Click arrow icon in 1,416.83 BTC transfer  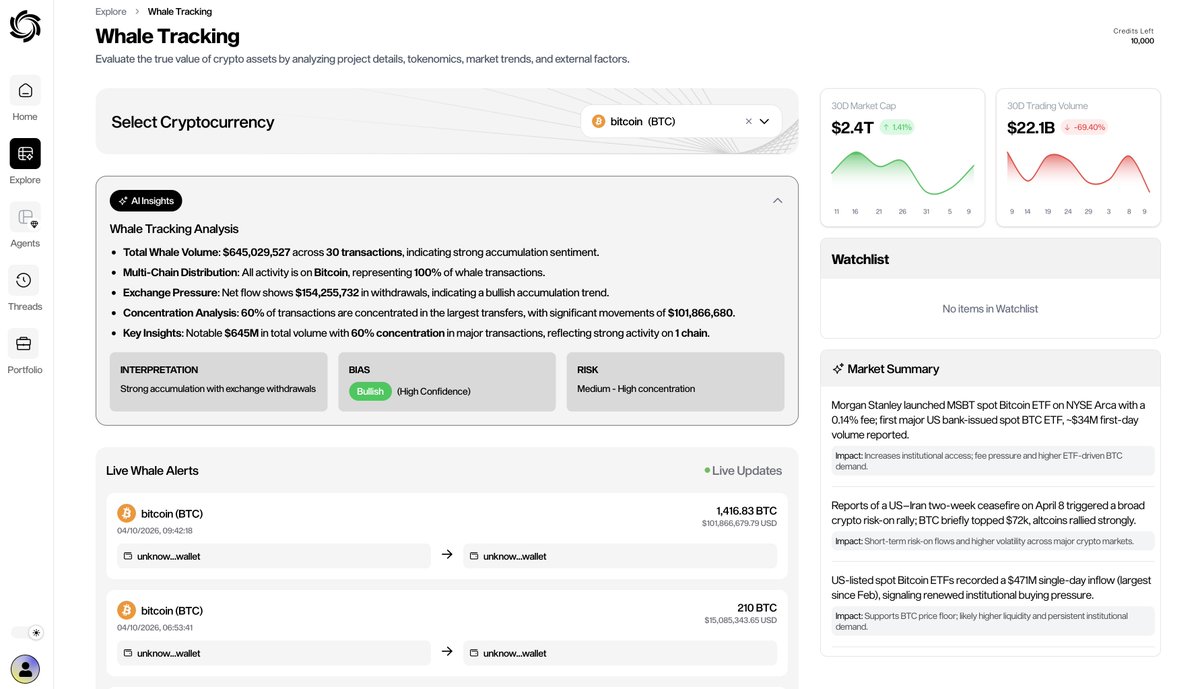click(447, 555)
